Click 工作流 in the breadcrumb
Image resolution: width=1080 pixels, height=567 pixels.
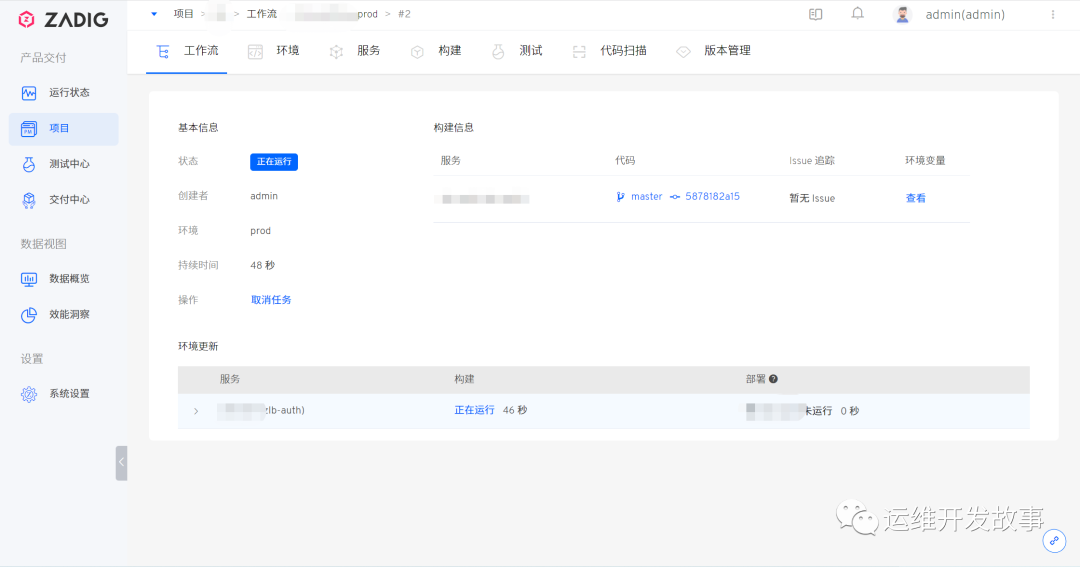(x=262, y=14)
